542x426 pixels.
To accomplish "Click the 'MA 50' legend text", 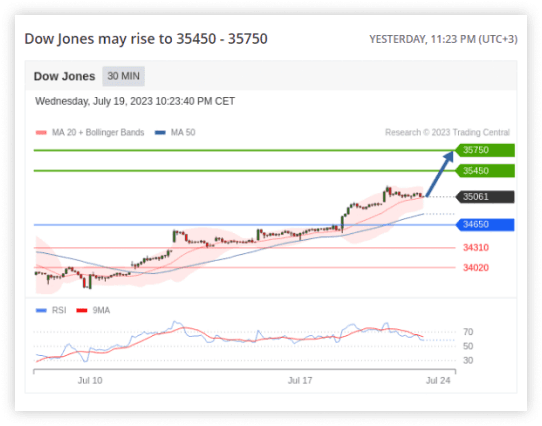I will pyautogui.click(x=183, y=132).
